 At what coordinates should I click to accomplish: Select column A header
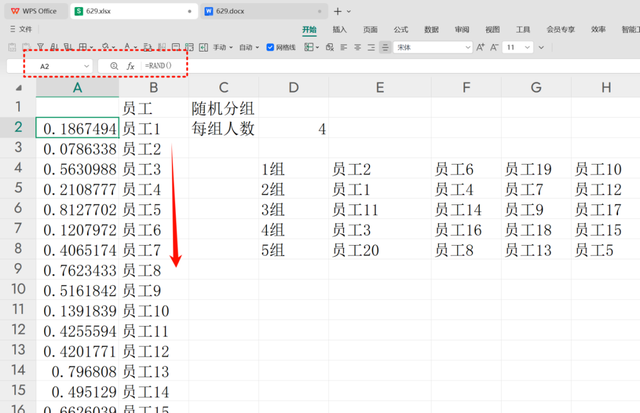(78, 87)
